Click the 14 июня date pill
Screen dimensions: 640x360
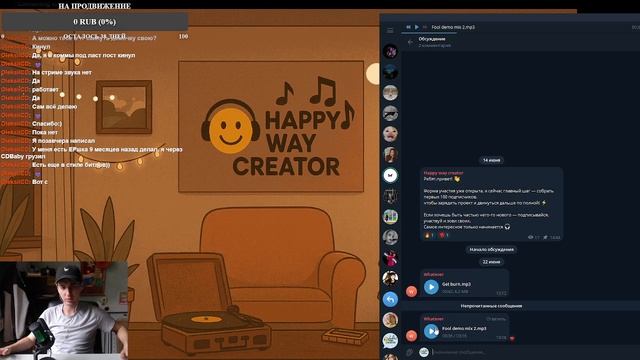(491, 160)
